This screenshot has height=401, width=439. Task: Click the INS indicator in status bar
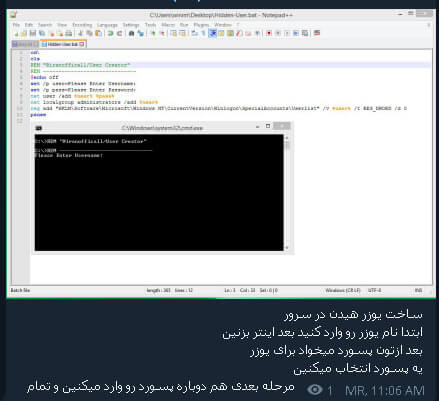click(x=418, y=290)
